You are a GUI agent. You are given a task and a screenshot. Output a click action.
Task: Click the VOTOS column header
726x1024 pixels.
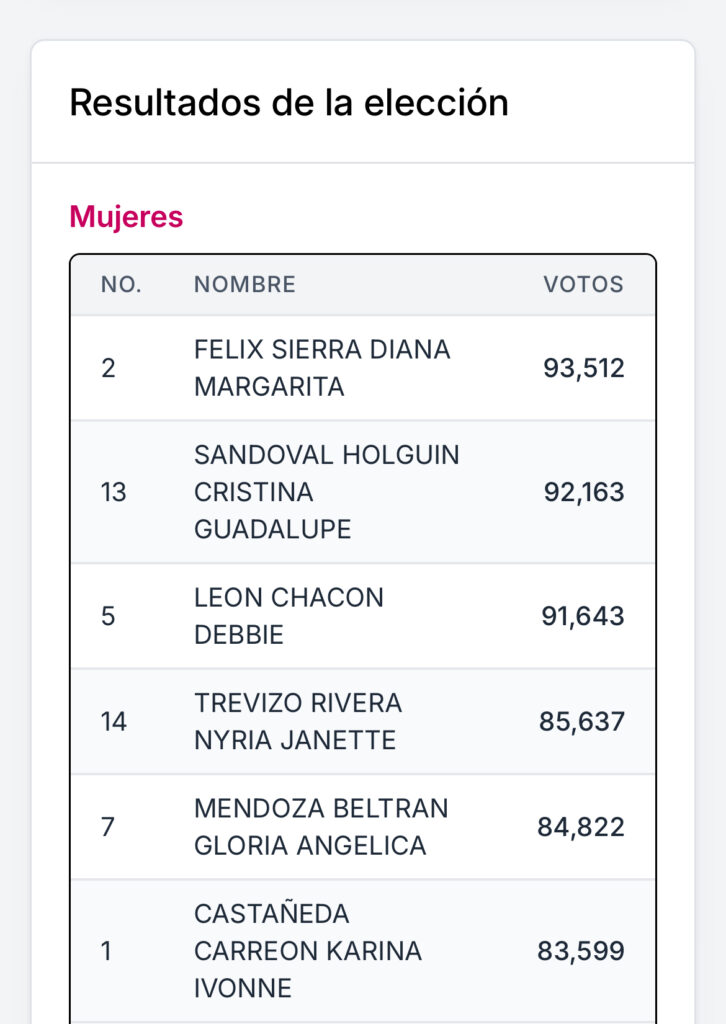coord(584,284)
